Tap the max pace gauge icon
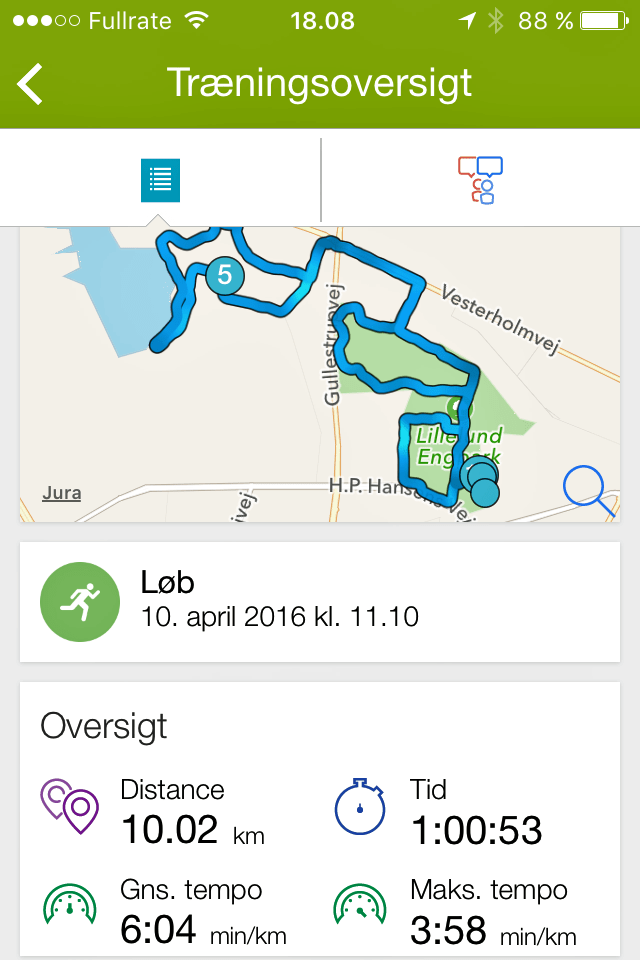 360,904
